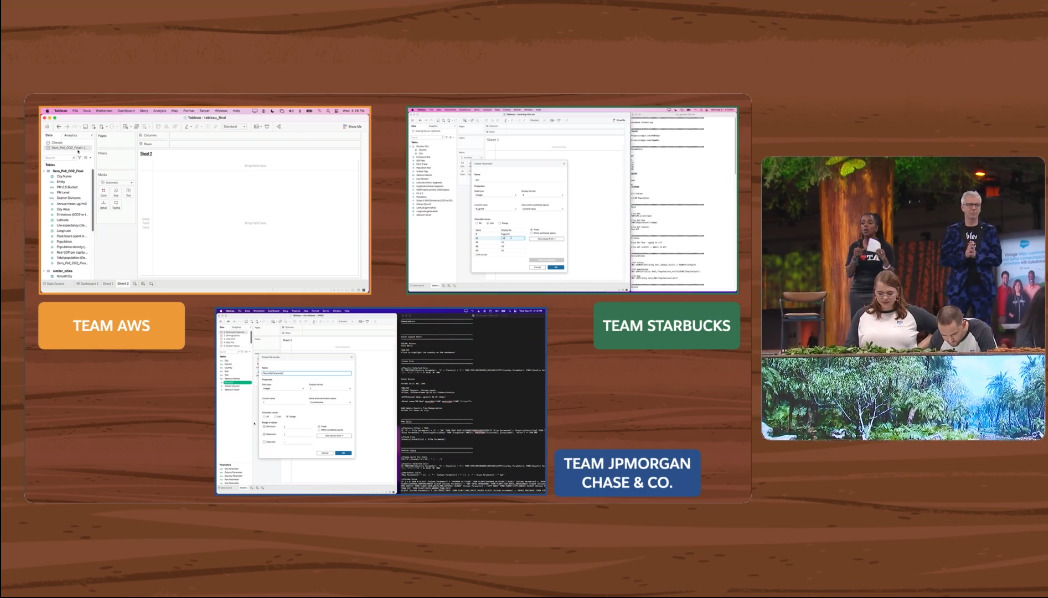Image resolution: width=1048 pixels, height=598 pixels.
Task: Open the Standard fit dropdown in AWS Tableau
Action: [235, 127]
